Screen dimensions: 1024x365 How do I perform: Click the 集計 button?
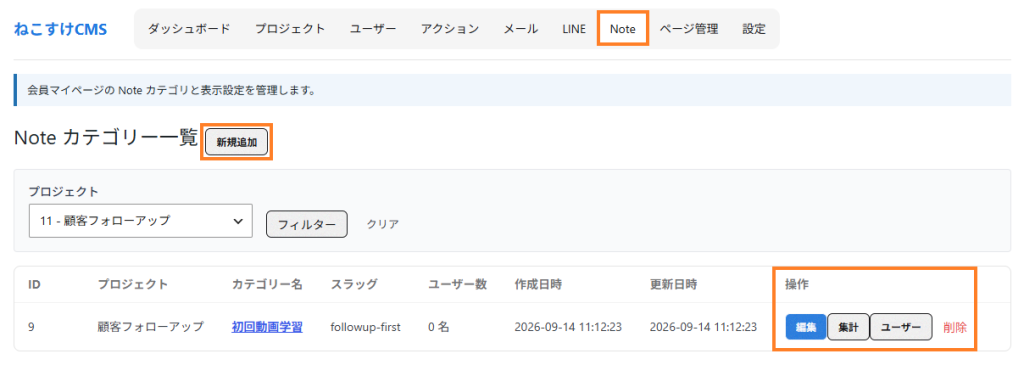848,327
